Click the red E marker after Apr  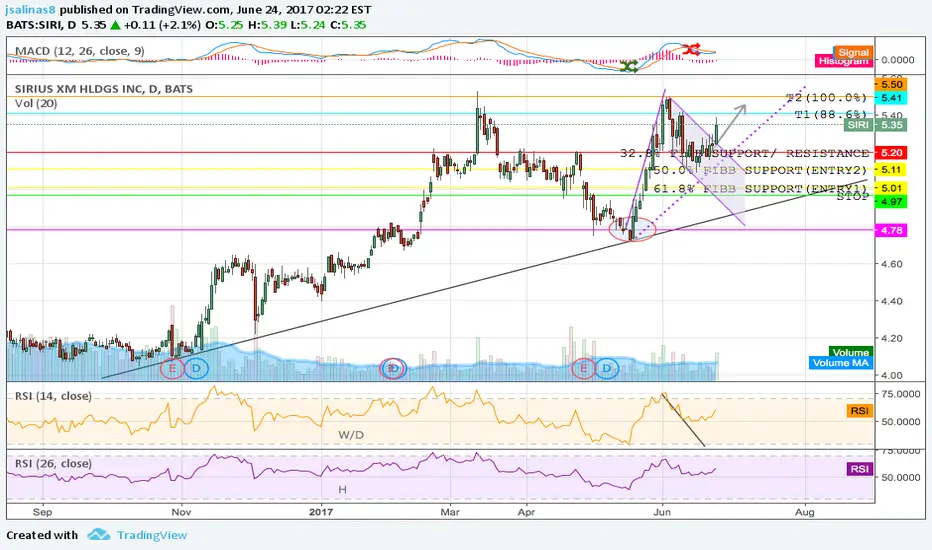point(584,369)
